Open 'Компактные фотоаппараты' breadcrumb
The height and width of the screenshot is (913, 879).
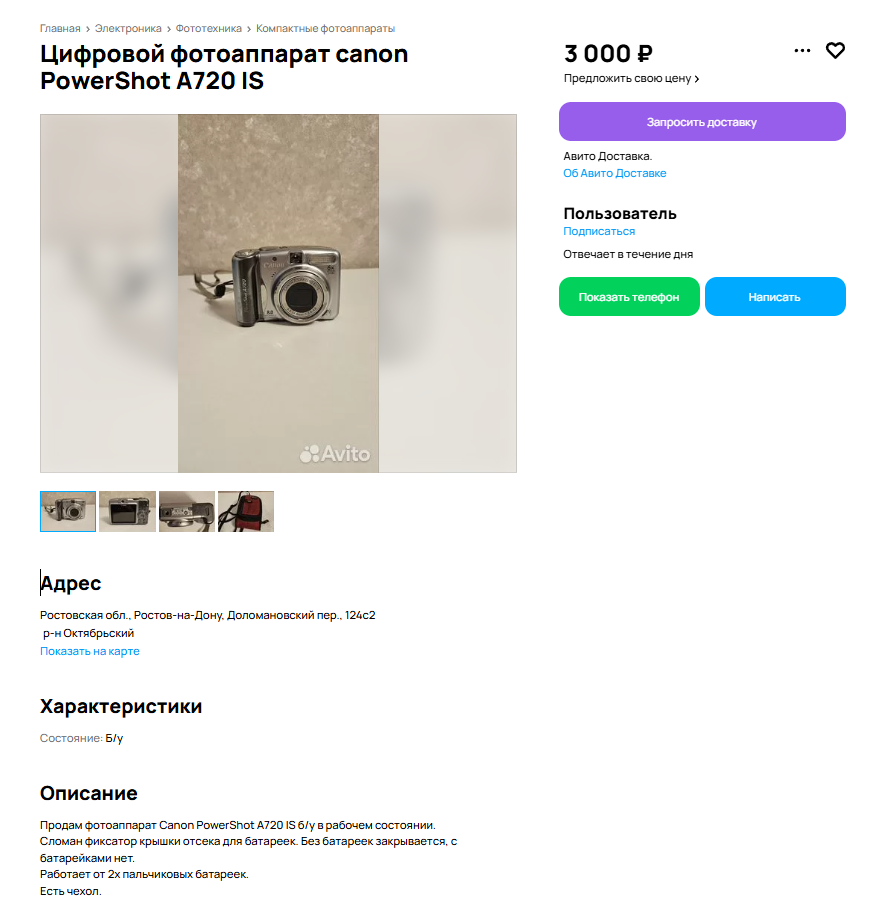[325, 29]
